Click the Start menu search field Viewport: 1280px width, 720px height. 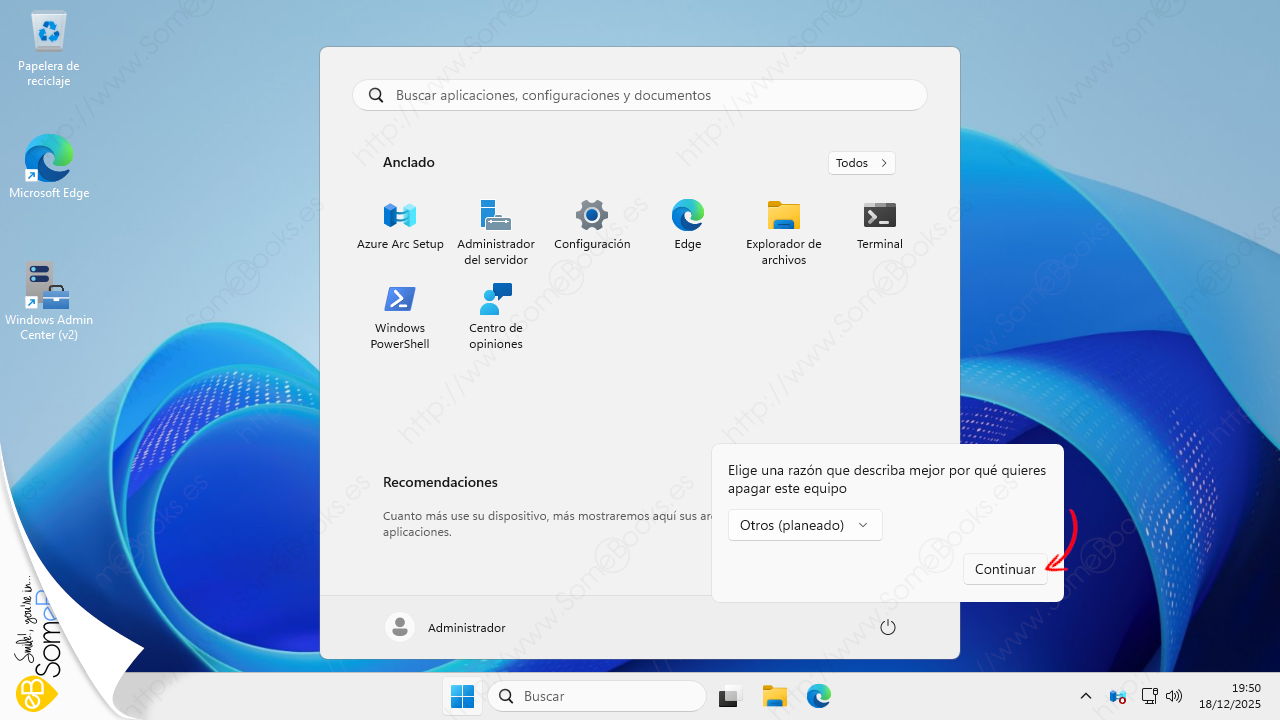coord(640,95)
